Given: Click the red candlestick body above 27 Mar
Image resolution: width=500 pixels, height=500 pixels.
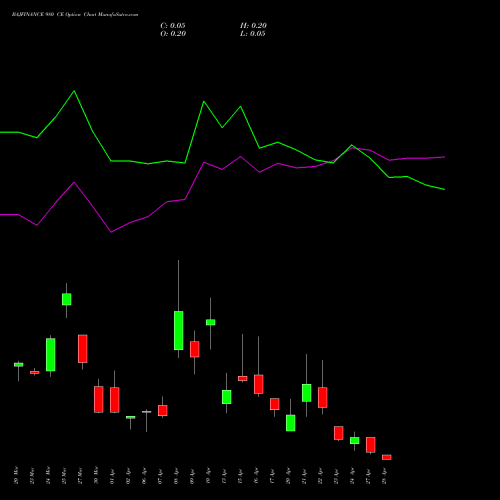Looking at the screenshot, I should (x=83, y=348).
